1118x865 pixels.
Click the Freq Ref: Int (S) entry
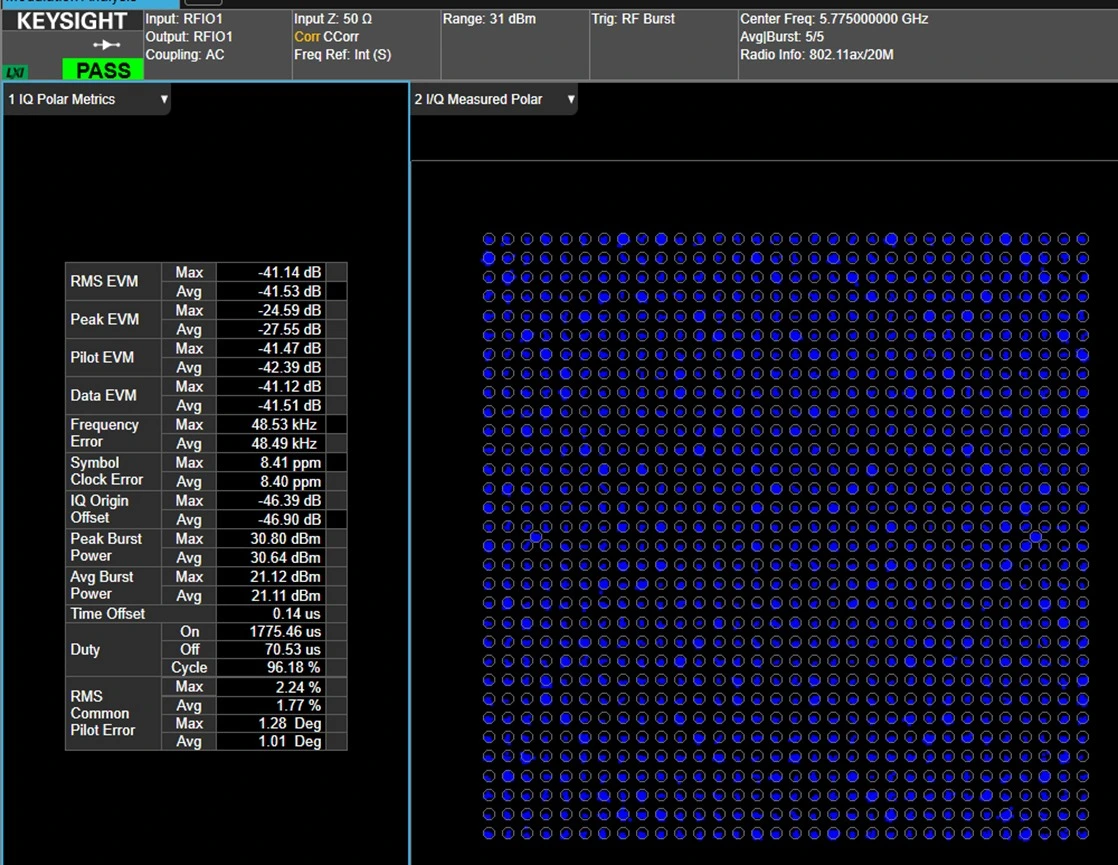(342, 54)
